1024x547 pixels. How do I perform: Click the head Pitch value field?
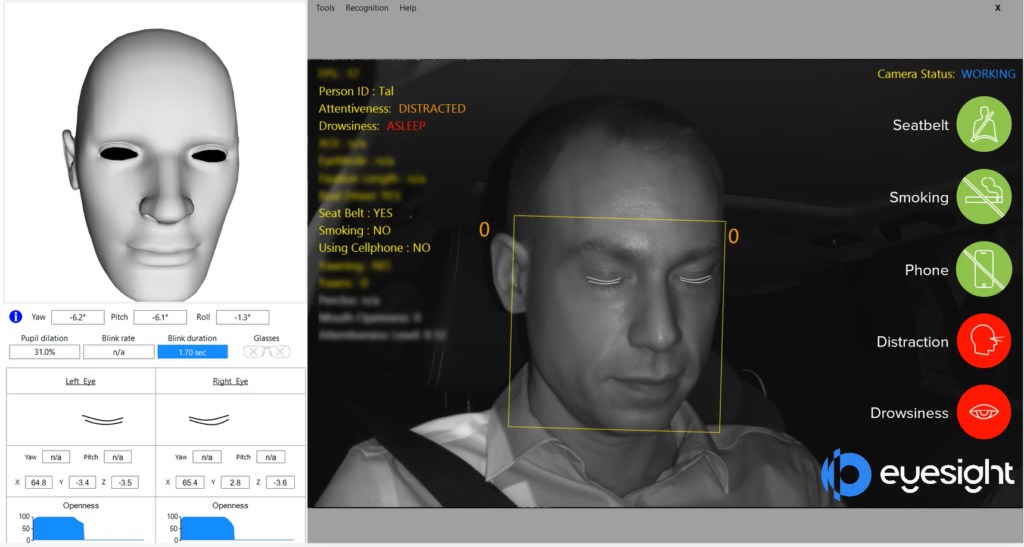coord(160,317)
